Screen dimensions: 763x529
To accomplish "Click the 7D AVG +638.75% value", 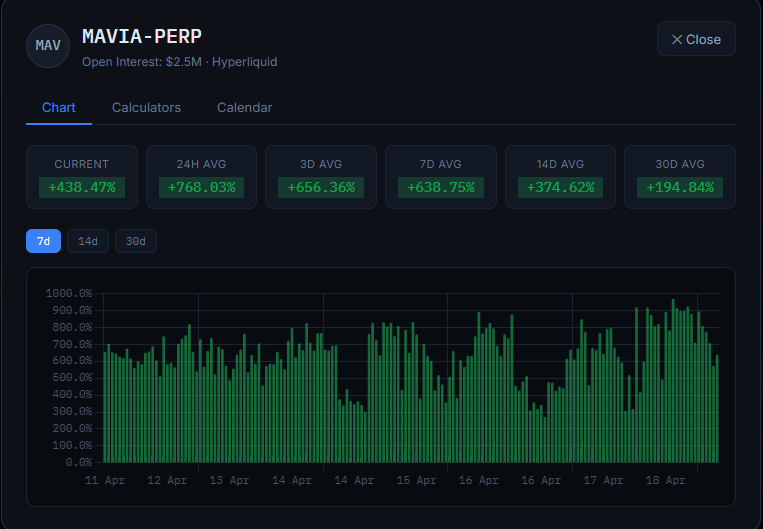I will (x=441, y=187).
